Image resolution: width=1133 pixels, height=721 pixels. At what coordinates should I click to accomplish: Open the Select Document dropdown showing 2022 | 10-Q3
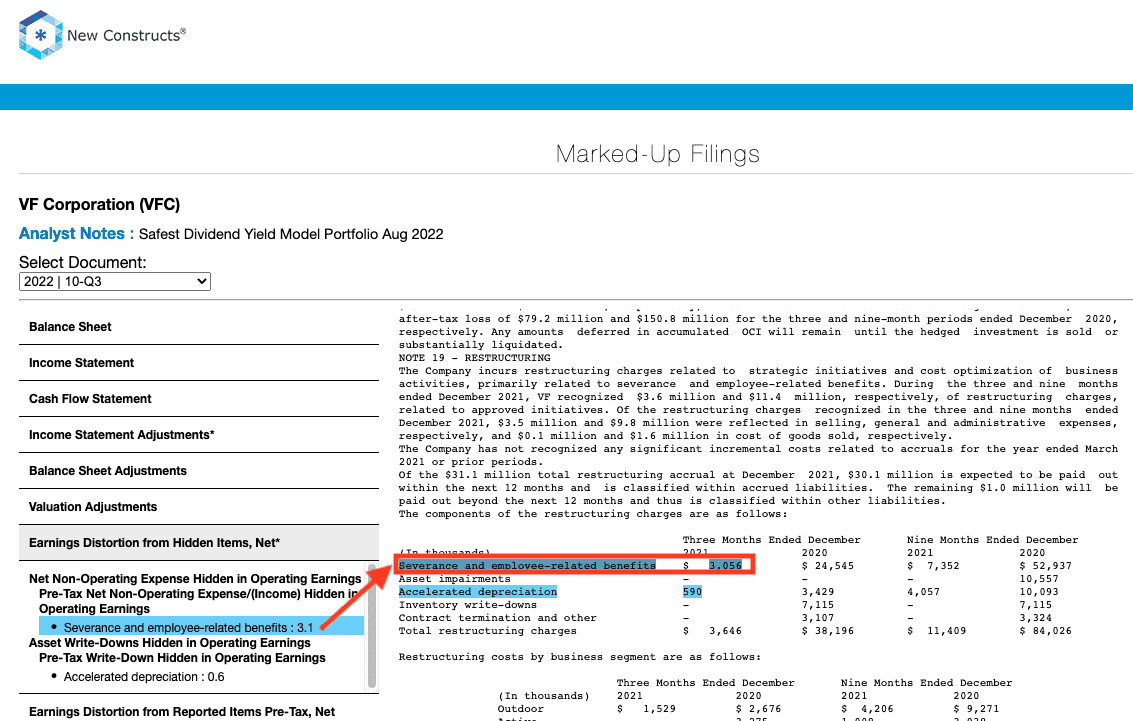click(x=115, y=282)
